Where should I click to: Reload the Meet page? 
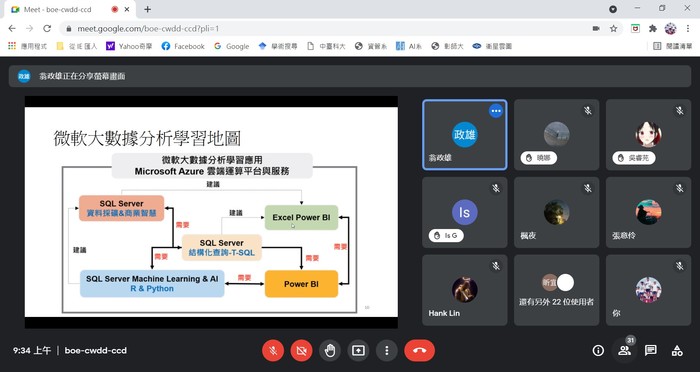pyautogui.click(x=47, y=29)
